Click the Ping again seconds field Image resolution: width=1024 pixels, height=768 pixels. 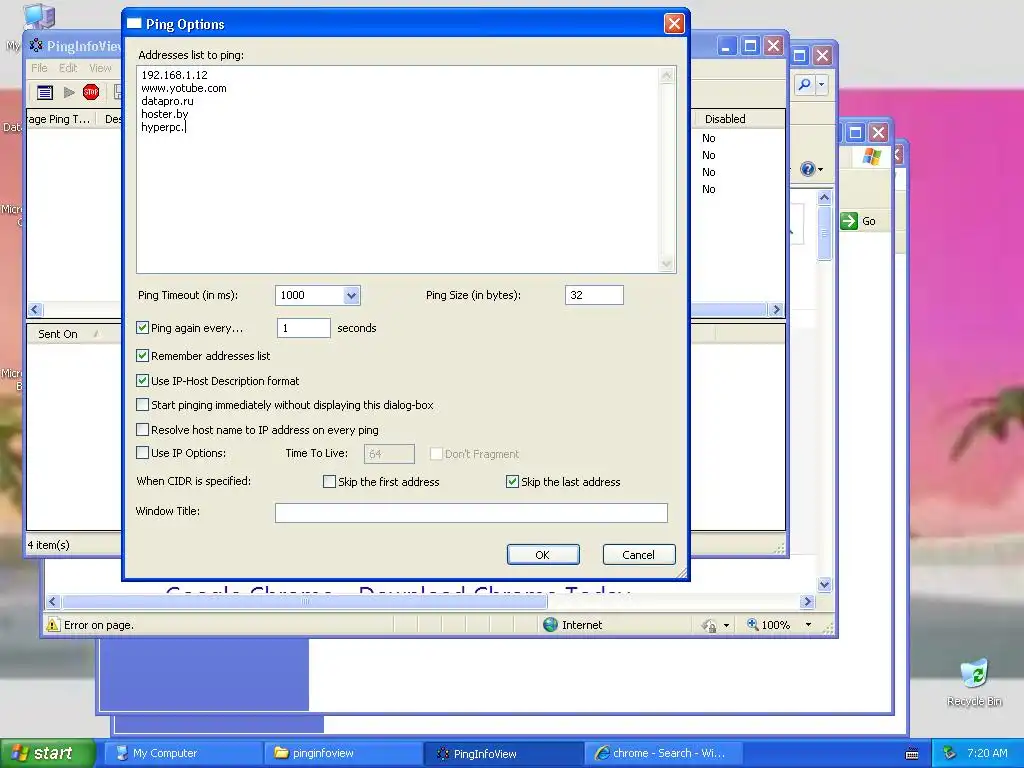click(x=304, y=328)
